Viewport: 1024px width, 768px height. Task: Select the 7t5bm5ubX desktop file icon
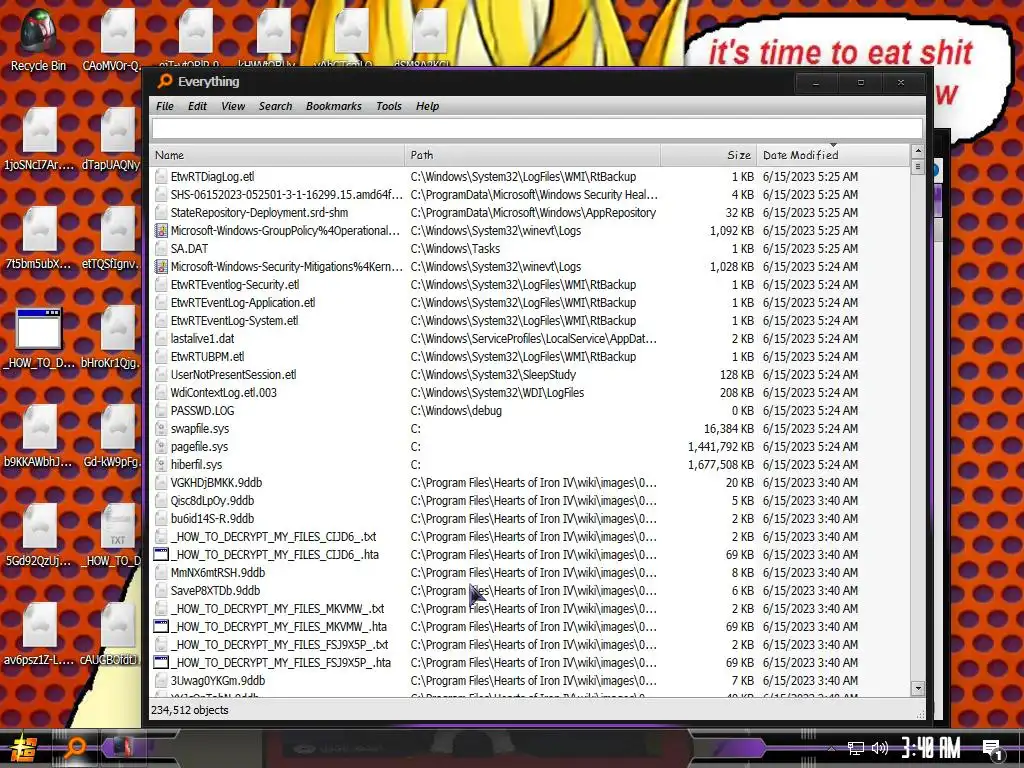[x=39, y=238]
